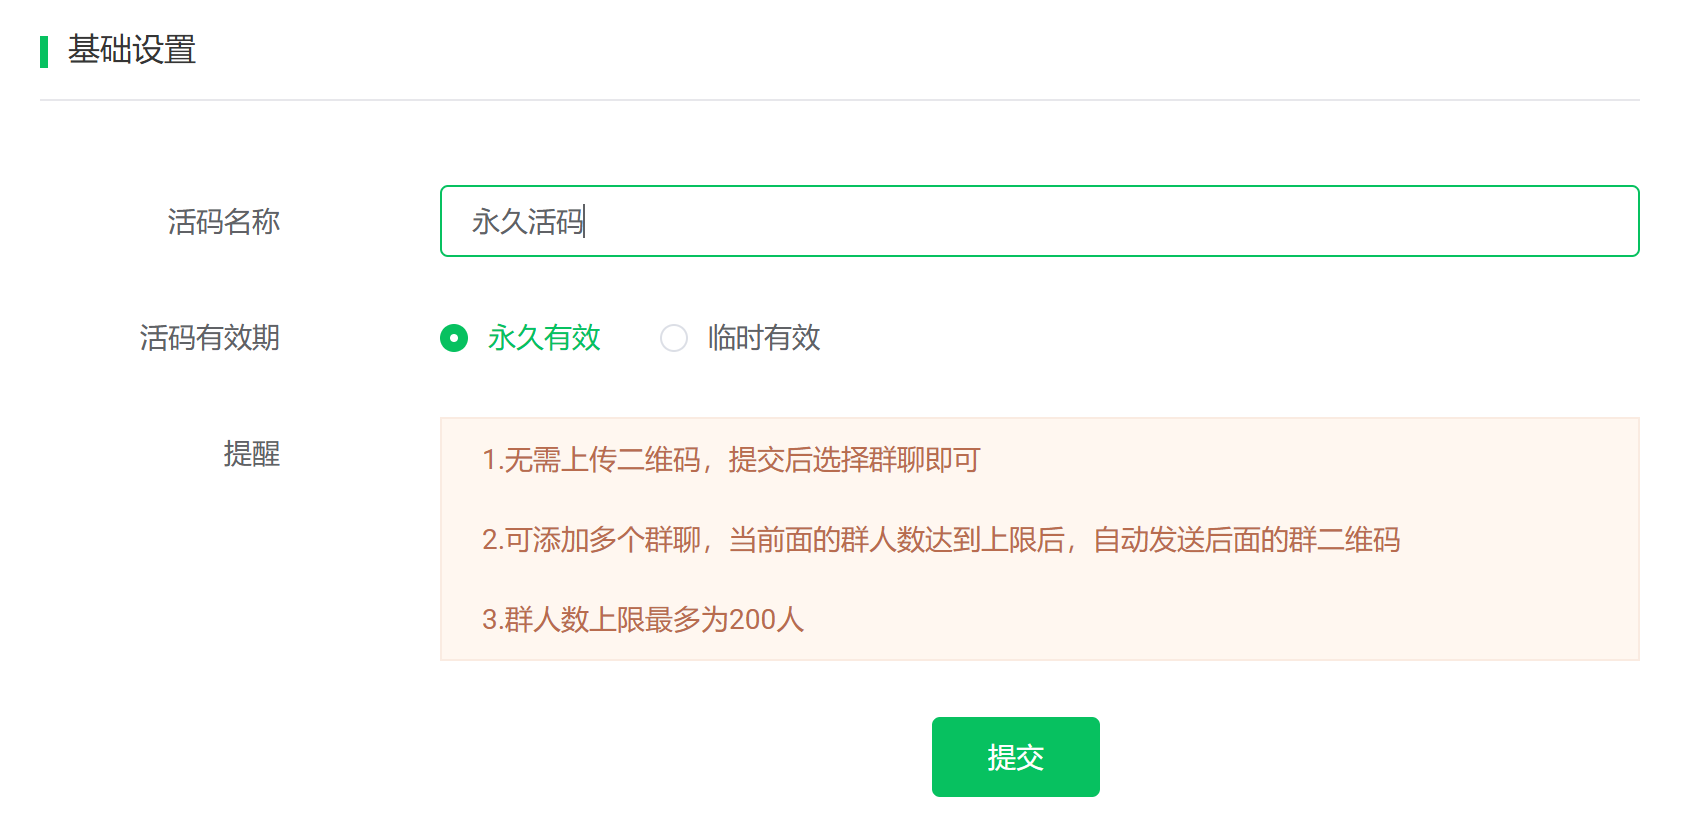1681x820 pixels.
Task: Click the green bar beside 基础设置
Action: 44,52
